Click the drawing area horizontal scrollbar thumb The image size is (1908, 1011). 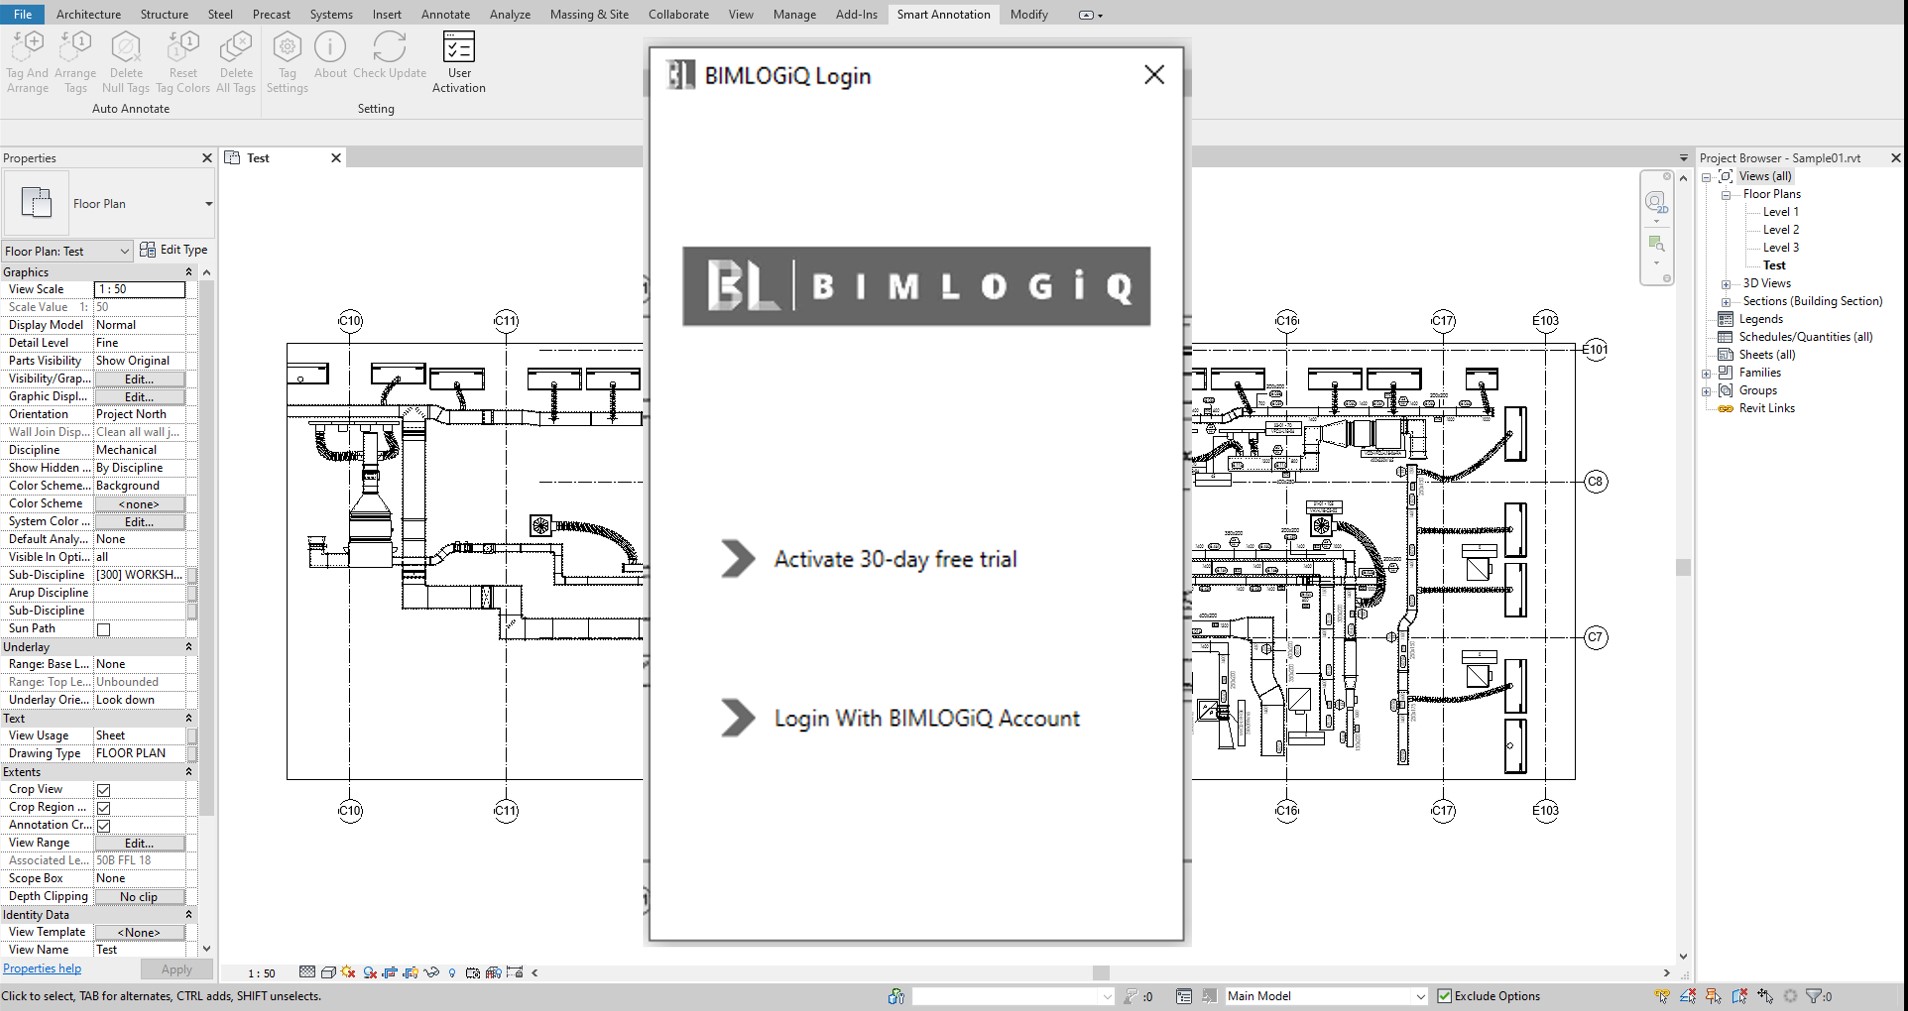click(x=1101, y=973)
